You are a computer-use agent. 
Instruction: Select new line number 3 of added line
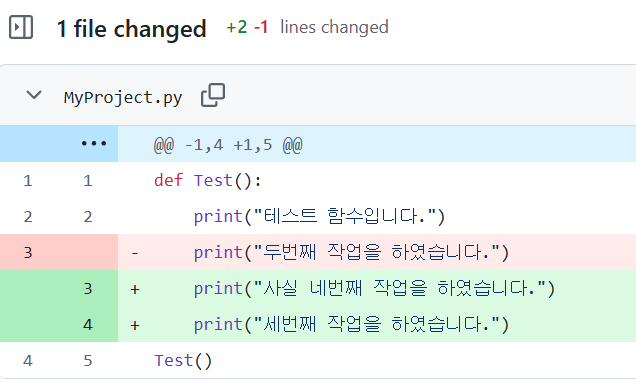(88, 288)
